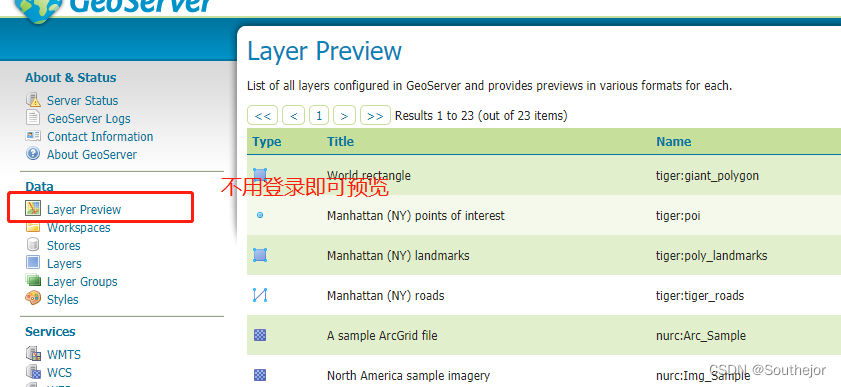This screenshot has height=387, width=841.
Task: Open Styles in the Data menu
Action: 63,299
